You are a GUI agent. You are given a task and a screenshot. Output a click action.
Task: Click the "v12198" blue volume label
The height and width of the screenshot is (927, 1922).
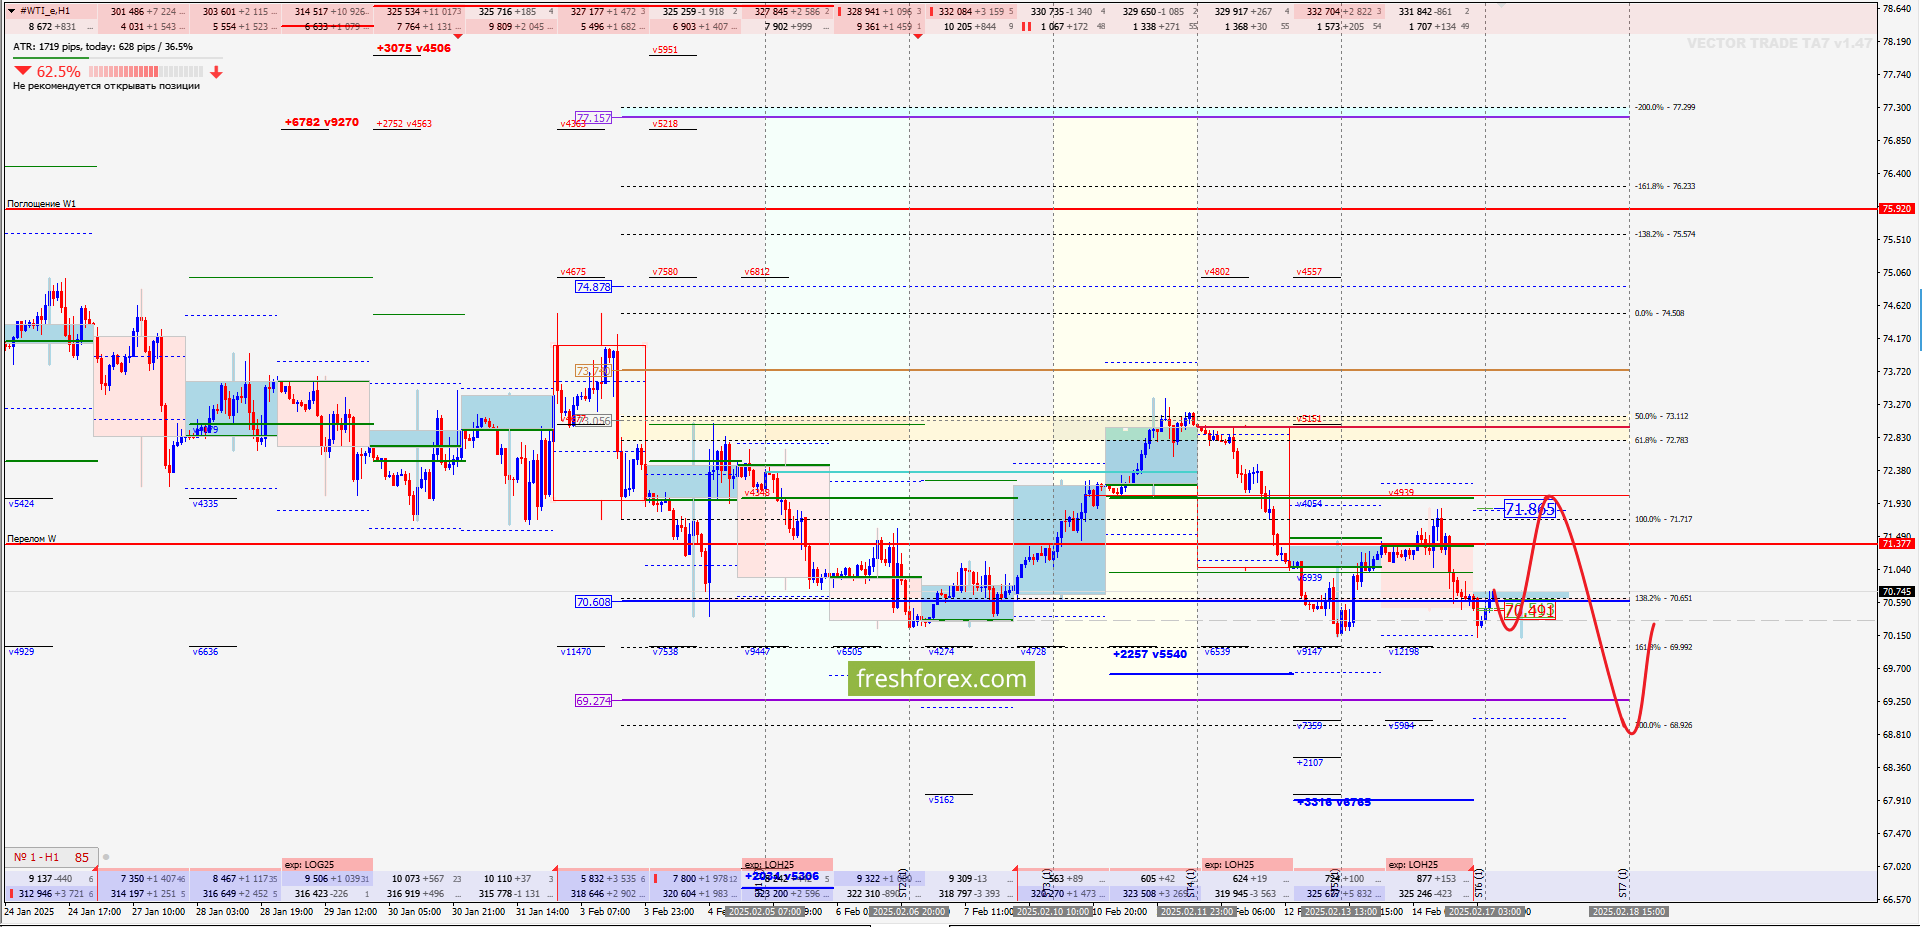pos(1404,652)
